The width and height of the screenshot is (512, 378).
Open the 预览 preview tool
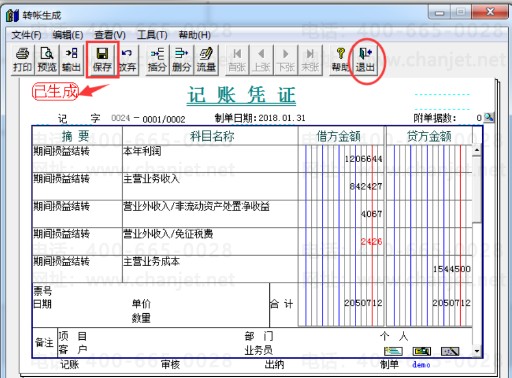point(47,60)
